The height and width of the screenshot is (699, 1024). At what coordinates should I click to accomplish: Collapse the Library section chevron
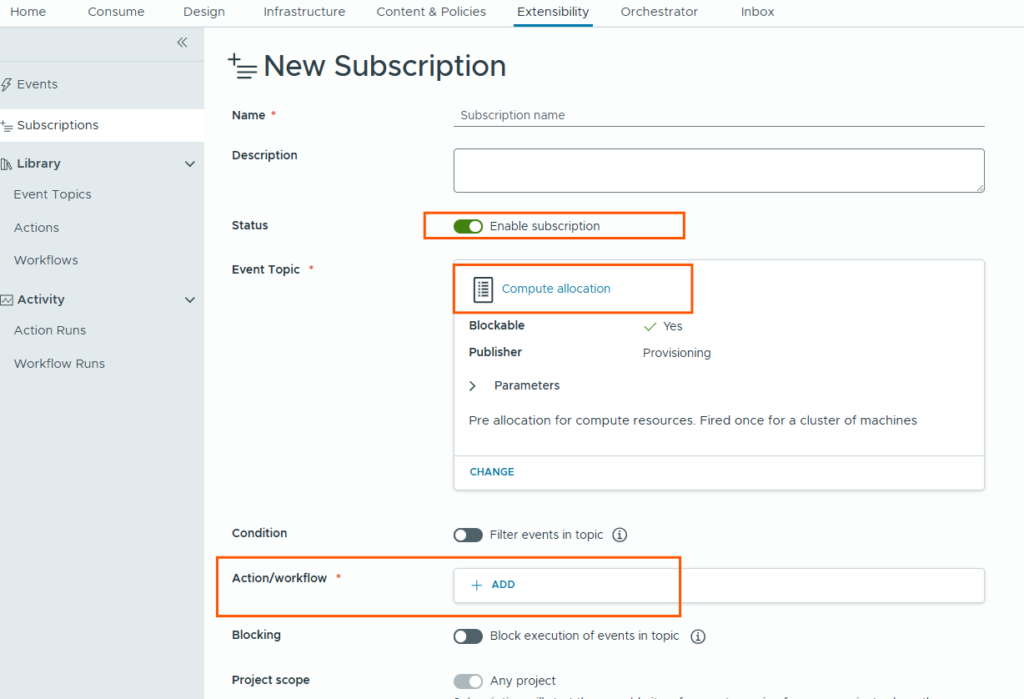pos(190,164)
